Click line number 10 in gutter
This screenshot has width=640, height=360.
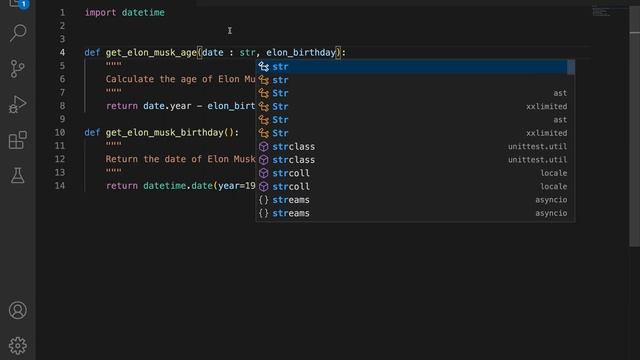click(x=60, y=133)
